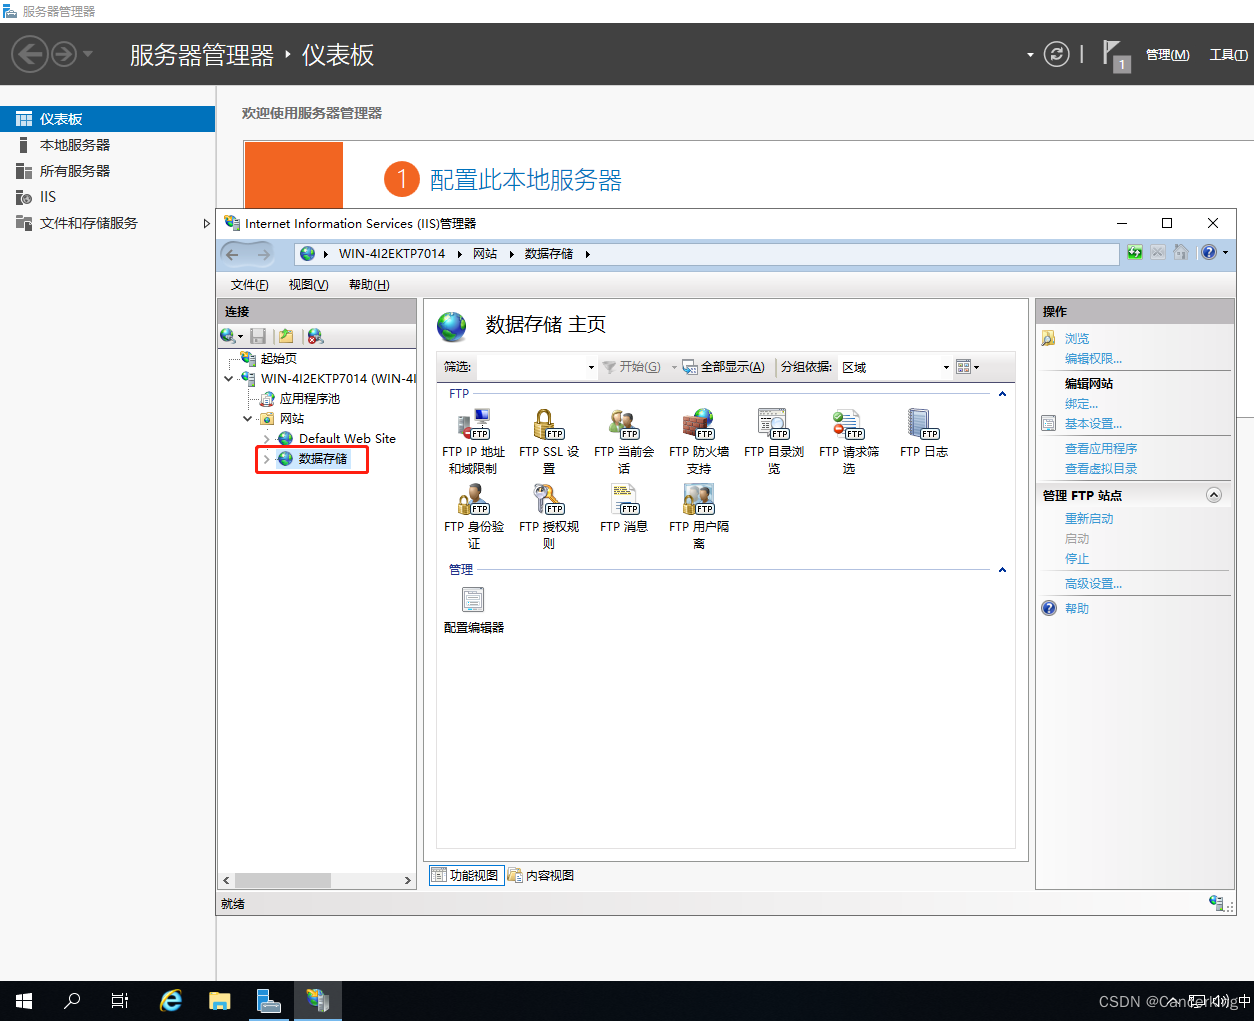This screenshot has height=1021, width=1254.
Task: Open FTP logging icon
Action: tap(924, 424)
